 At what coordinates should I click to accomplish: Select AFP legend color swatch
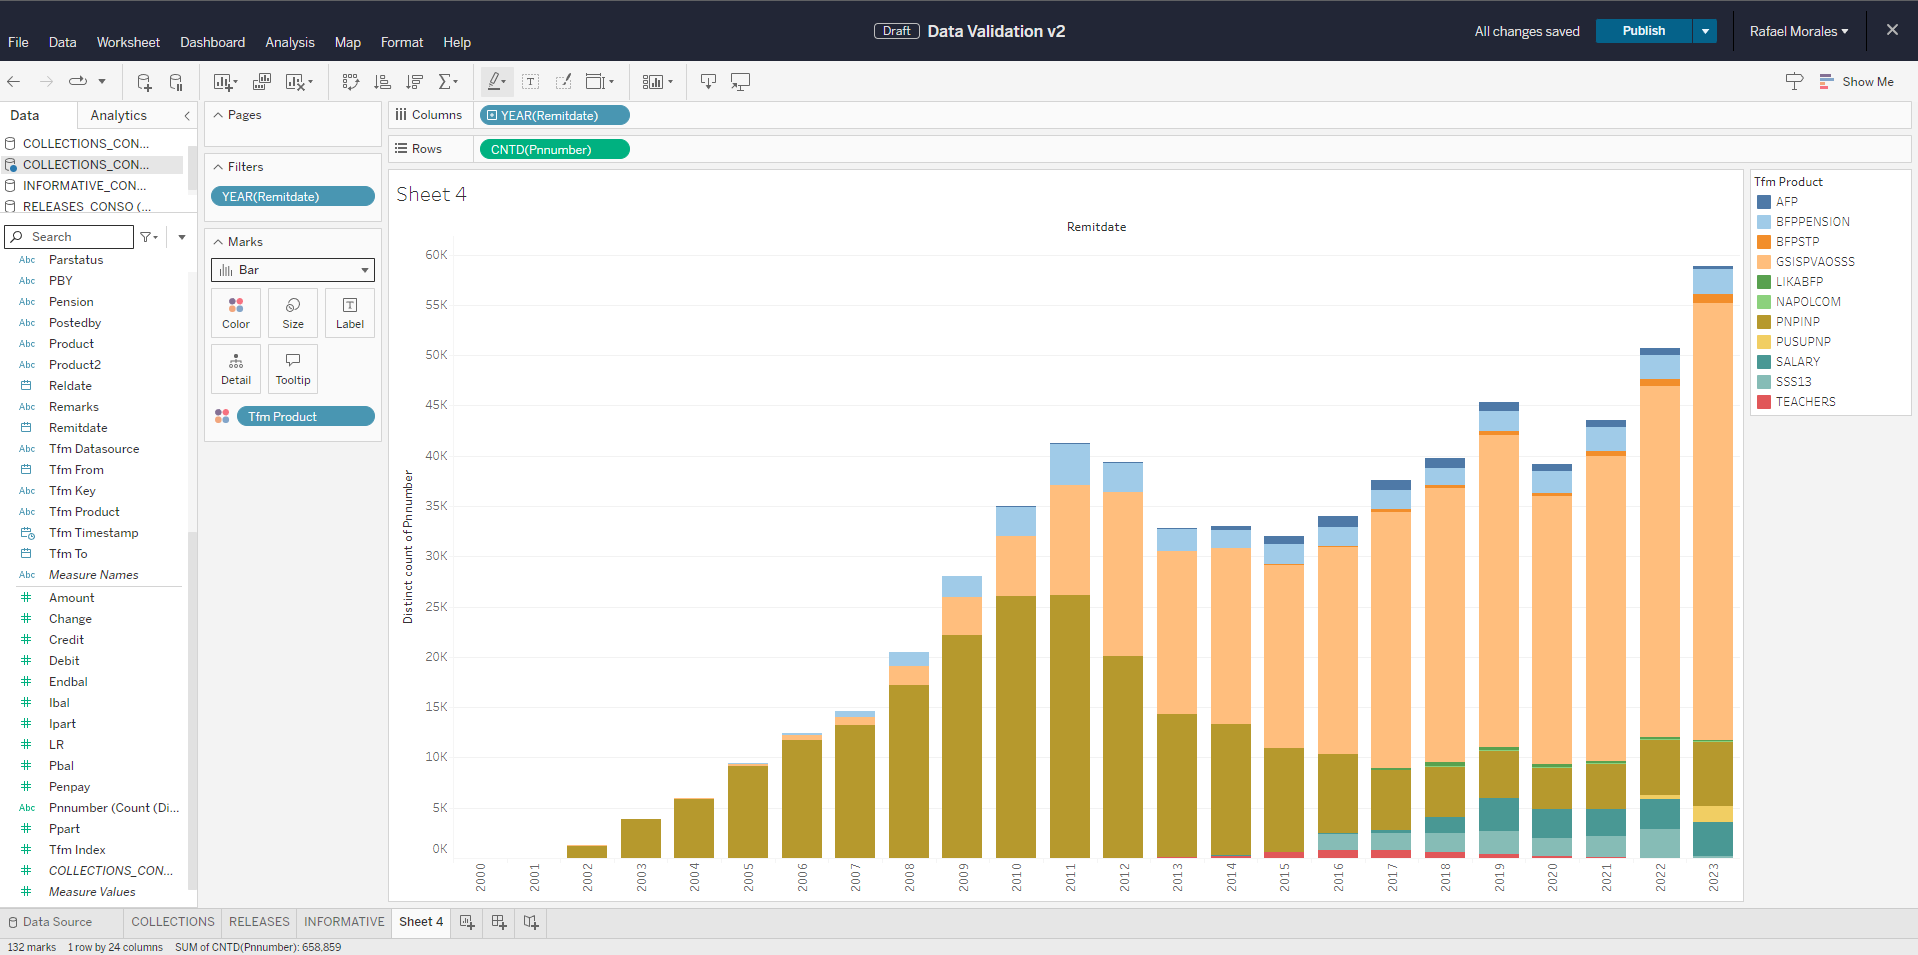(x=1764, y=202)
